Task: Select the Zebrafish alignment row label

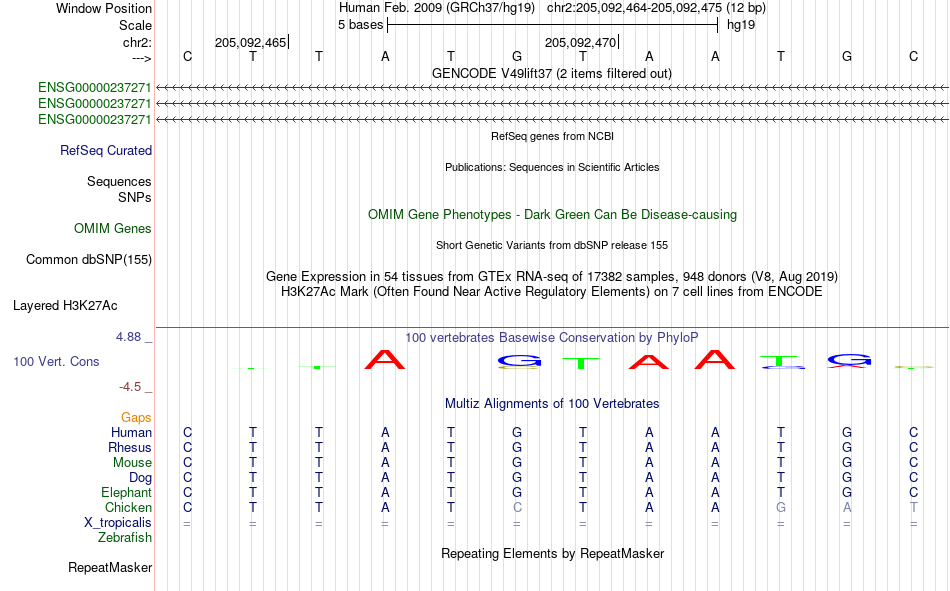Action: coord(125,538)
